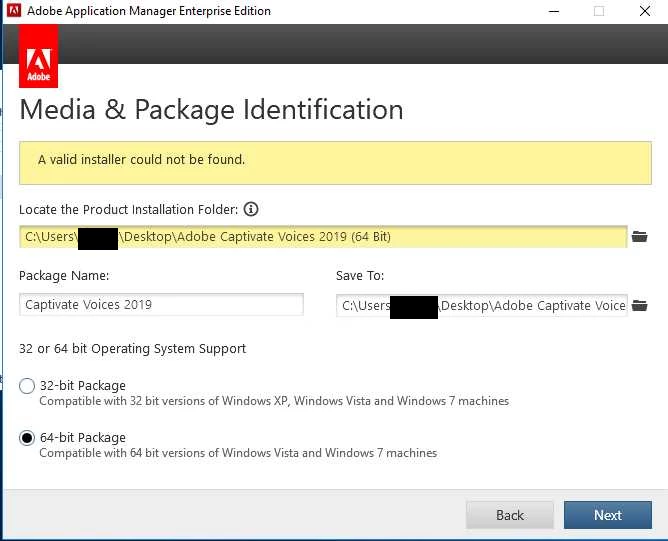Click the 'Package Name:' label
This screenshot has height=541, width=668.
(64, 276)
